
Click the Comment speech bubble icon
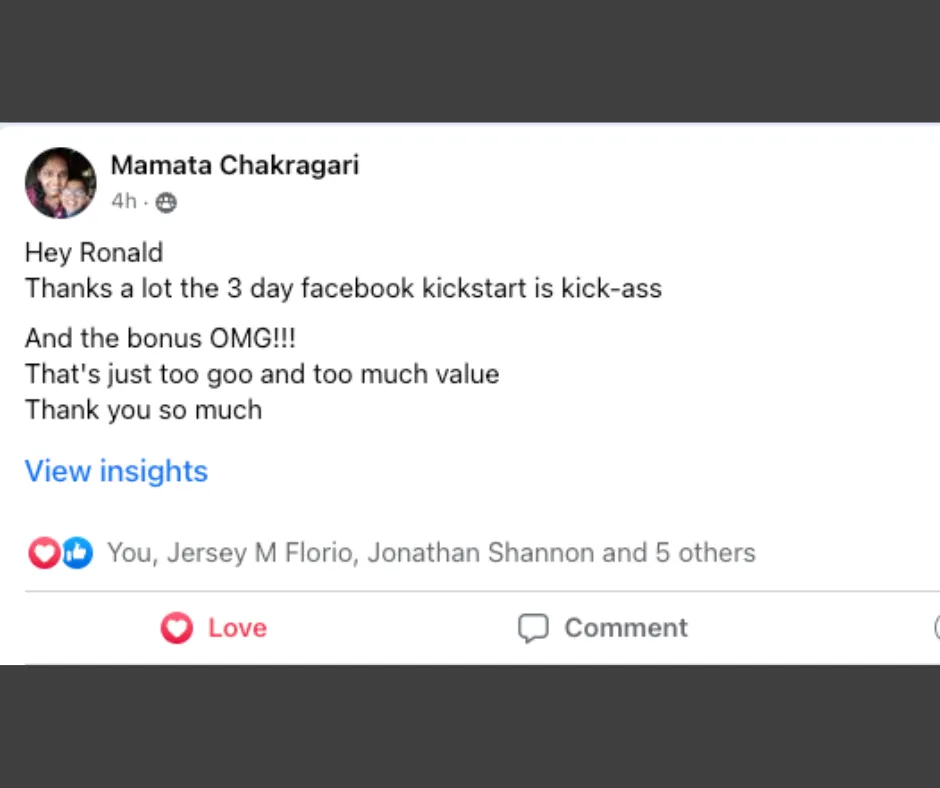(533, 628)
